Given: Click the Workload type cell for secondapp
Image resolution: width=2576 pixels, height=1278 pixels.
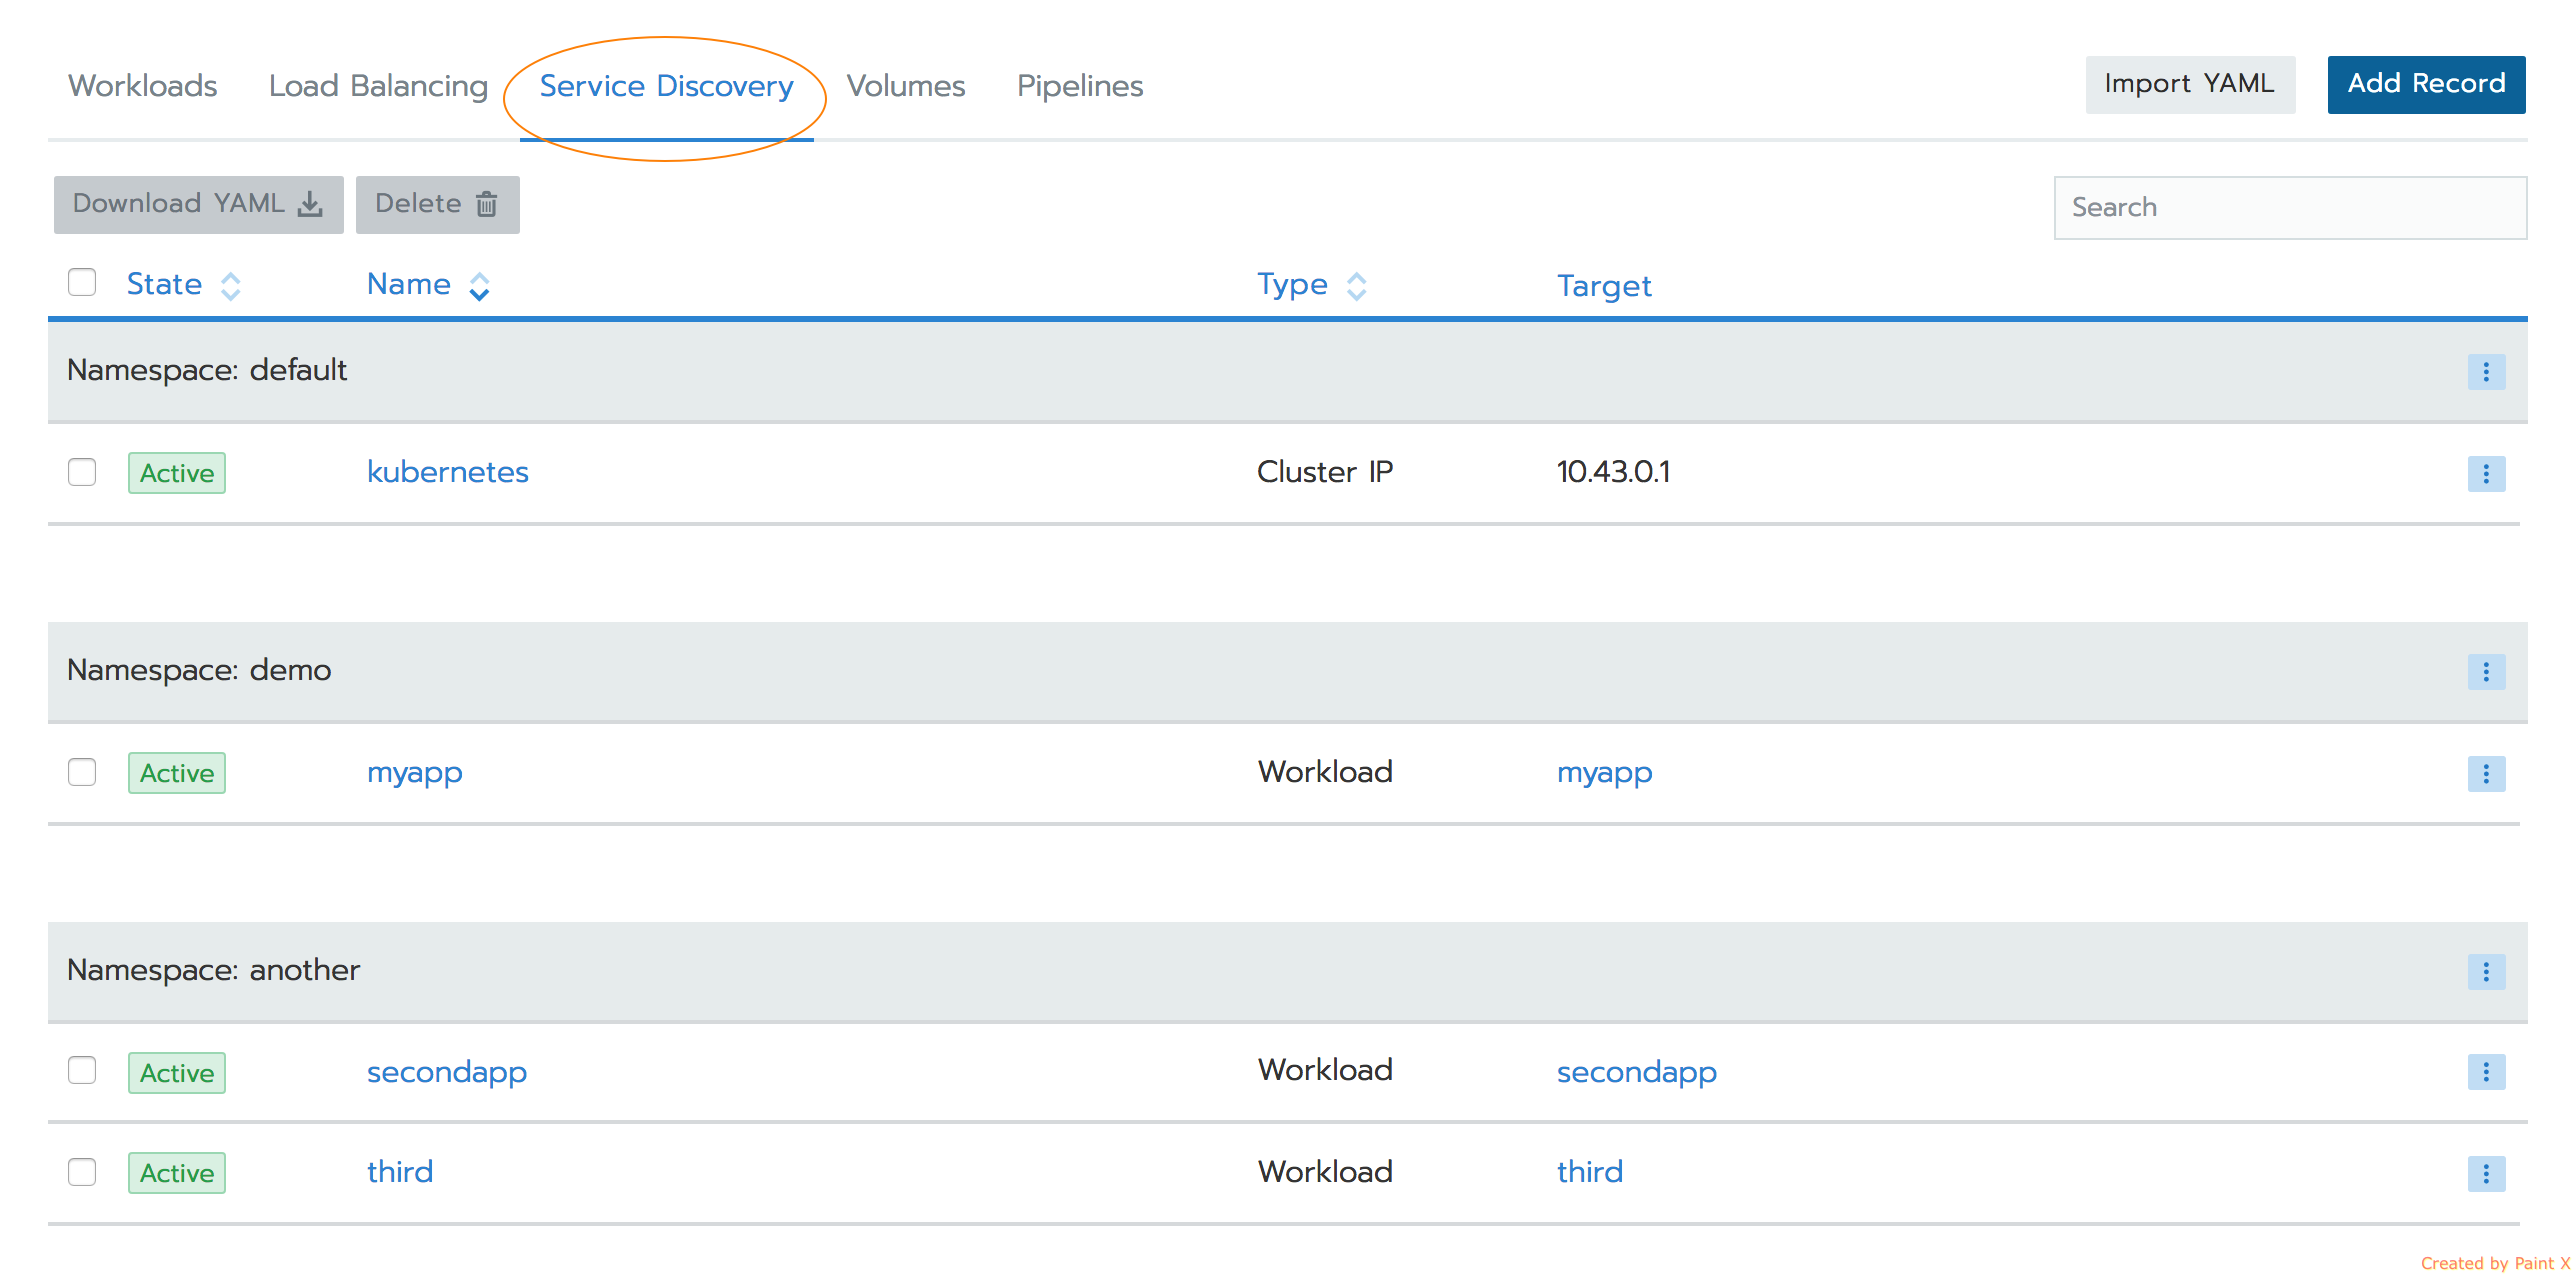Looking at the screenshot, I should pos(1324,1070).
